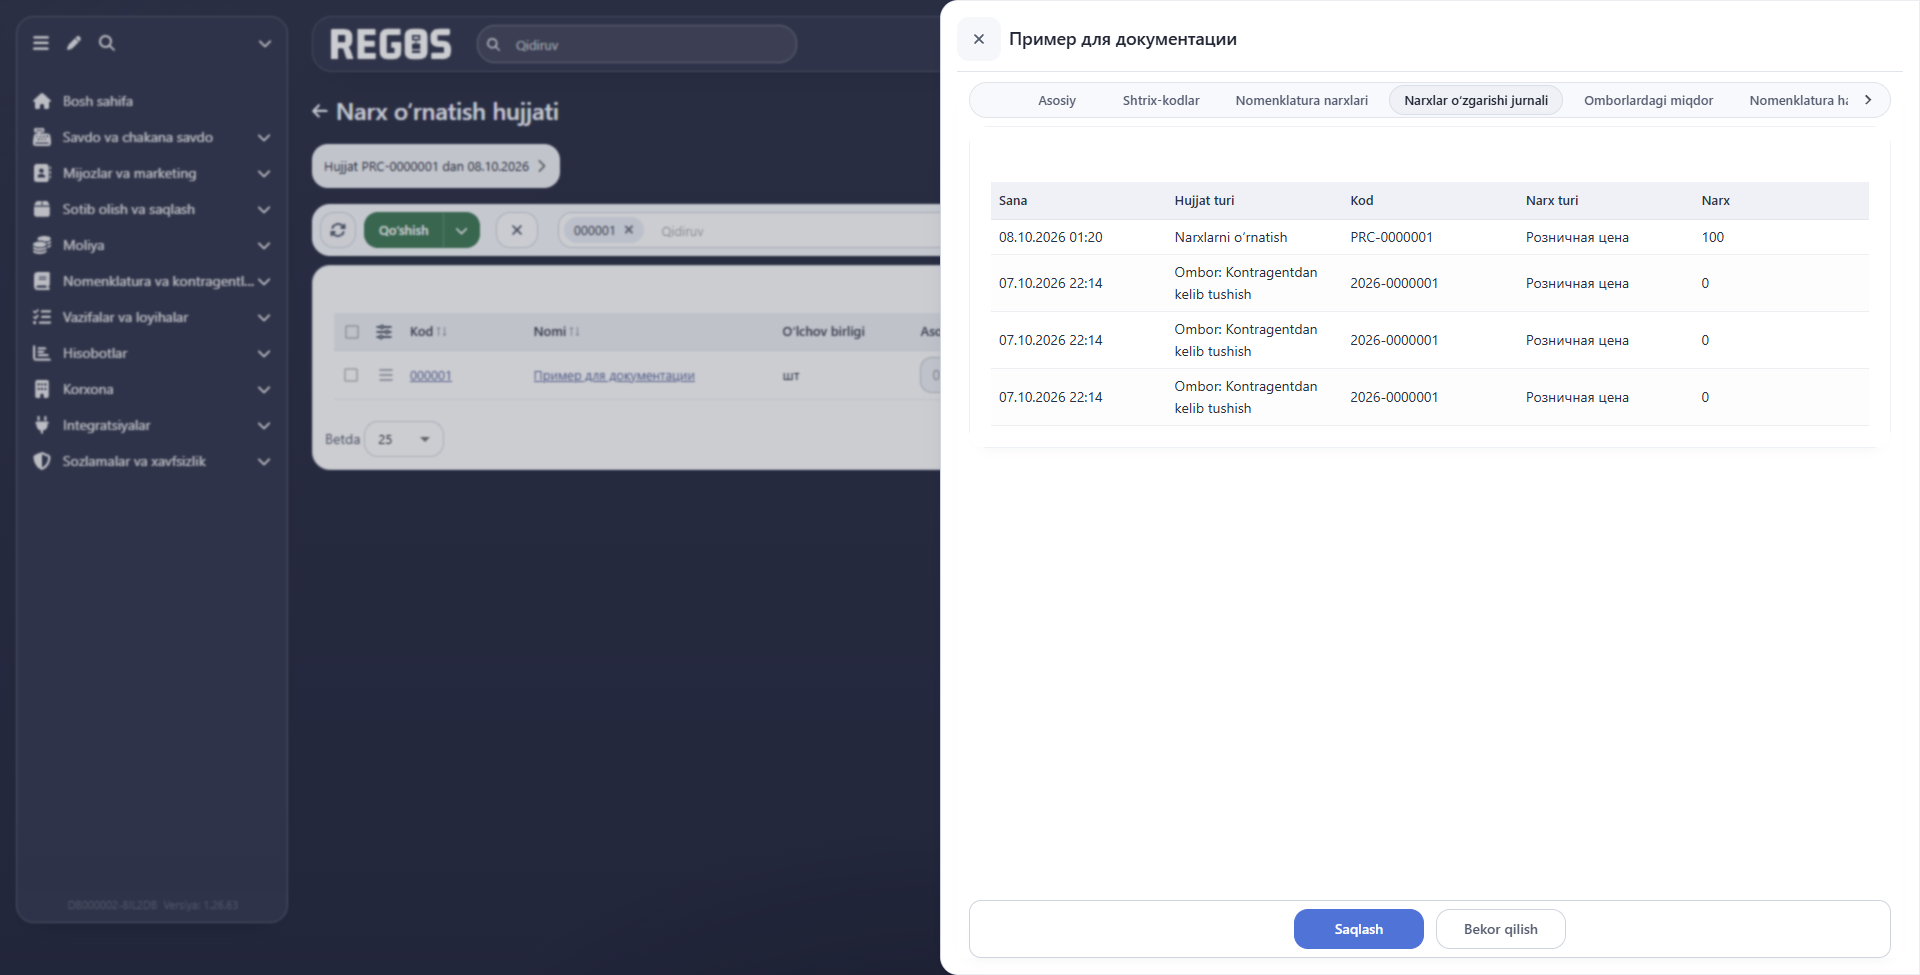Open the 000001 code link
The image size is (1920, 975).
(x=431, y=376)
